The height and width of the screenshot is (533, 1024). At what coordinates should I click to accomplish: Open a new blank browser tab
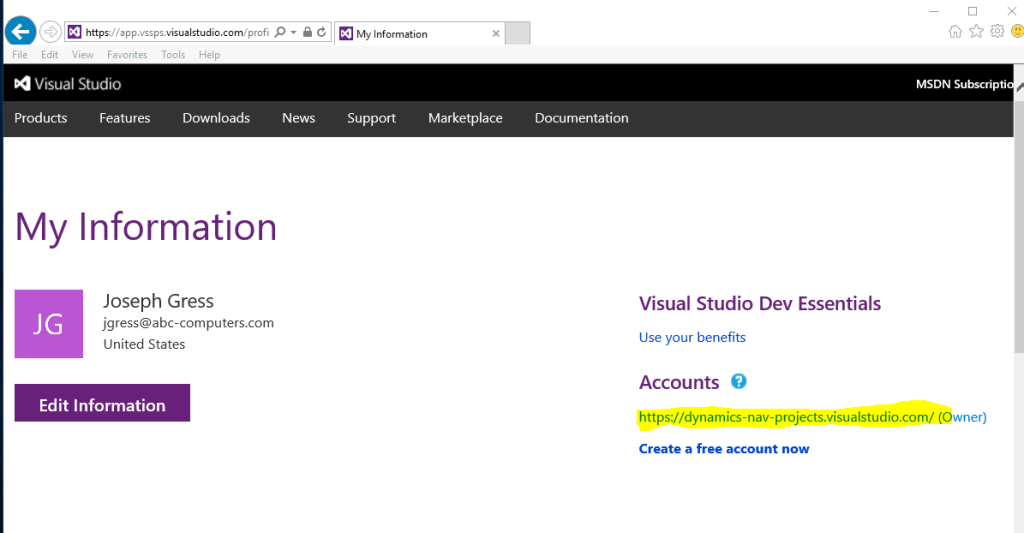(518, 33)
